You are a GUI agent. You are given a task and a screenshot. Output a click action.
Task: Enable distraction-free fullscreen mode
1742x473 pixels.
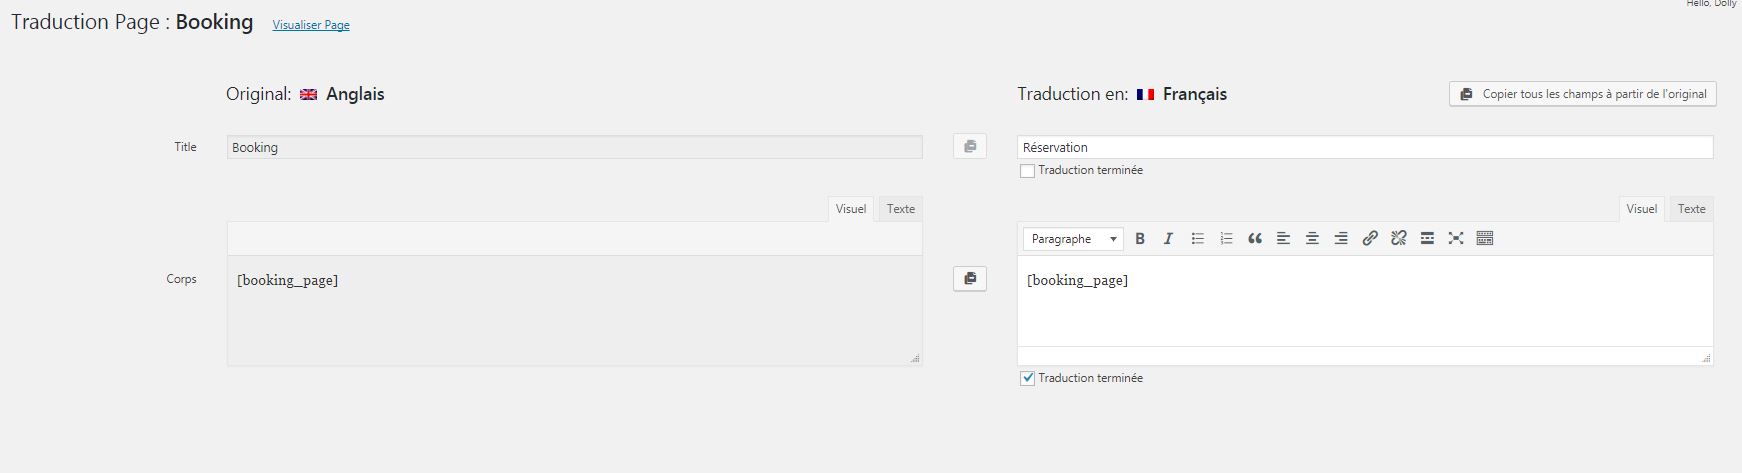[x=1456, y=239]
